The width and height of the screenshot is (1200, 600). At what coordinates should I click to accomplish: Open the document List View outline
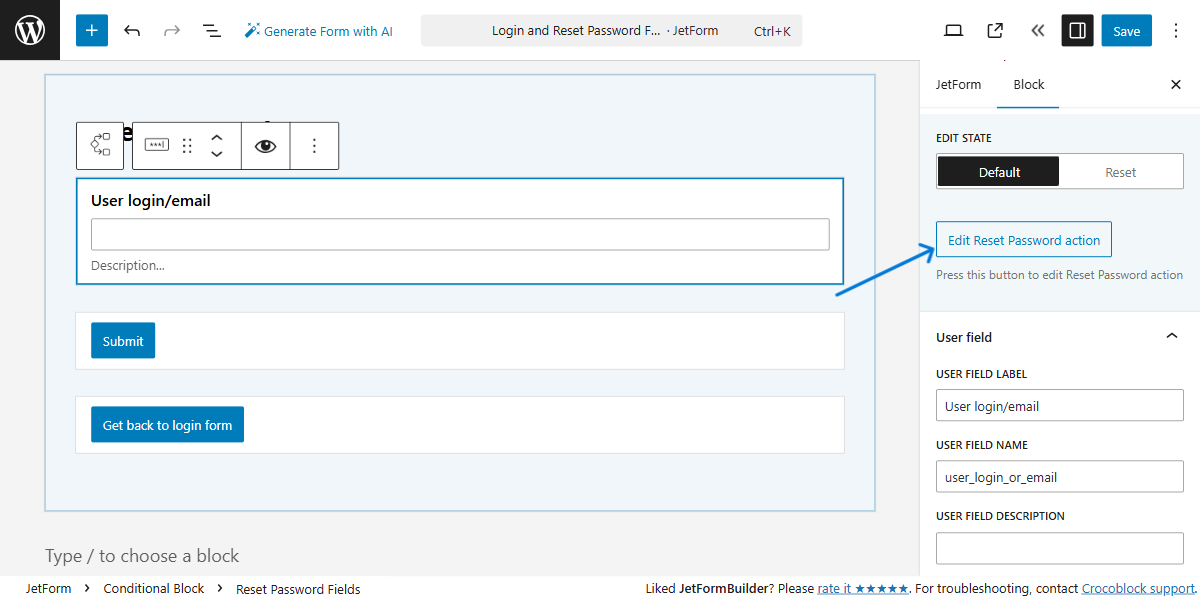(212, 31)
